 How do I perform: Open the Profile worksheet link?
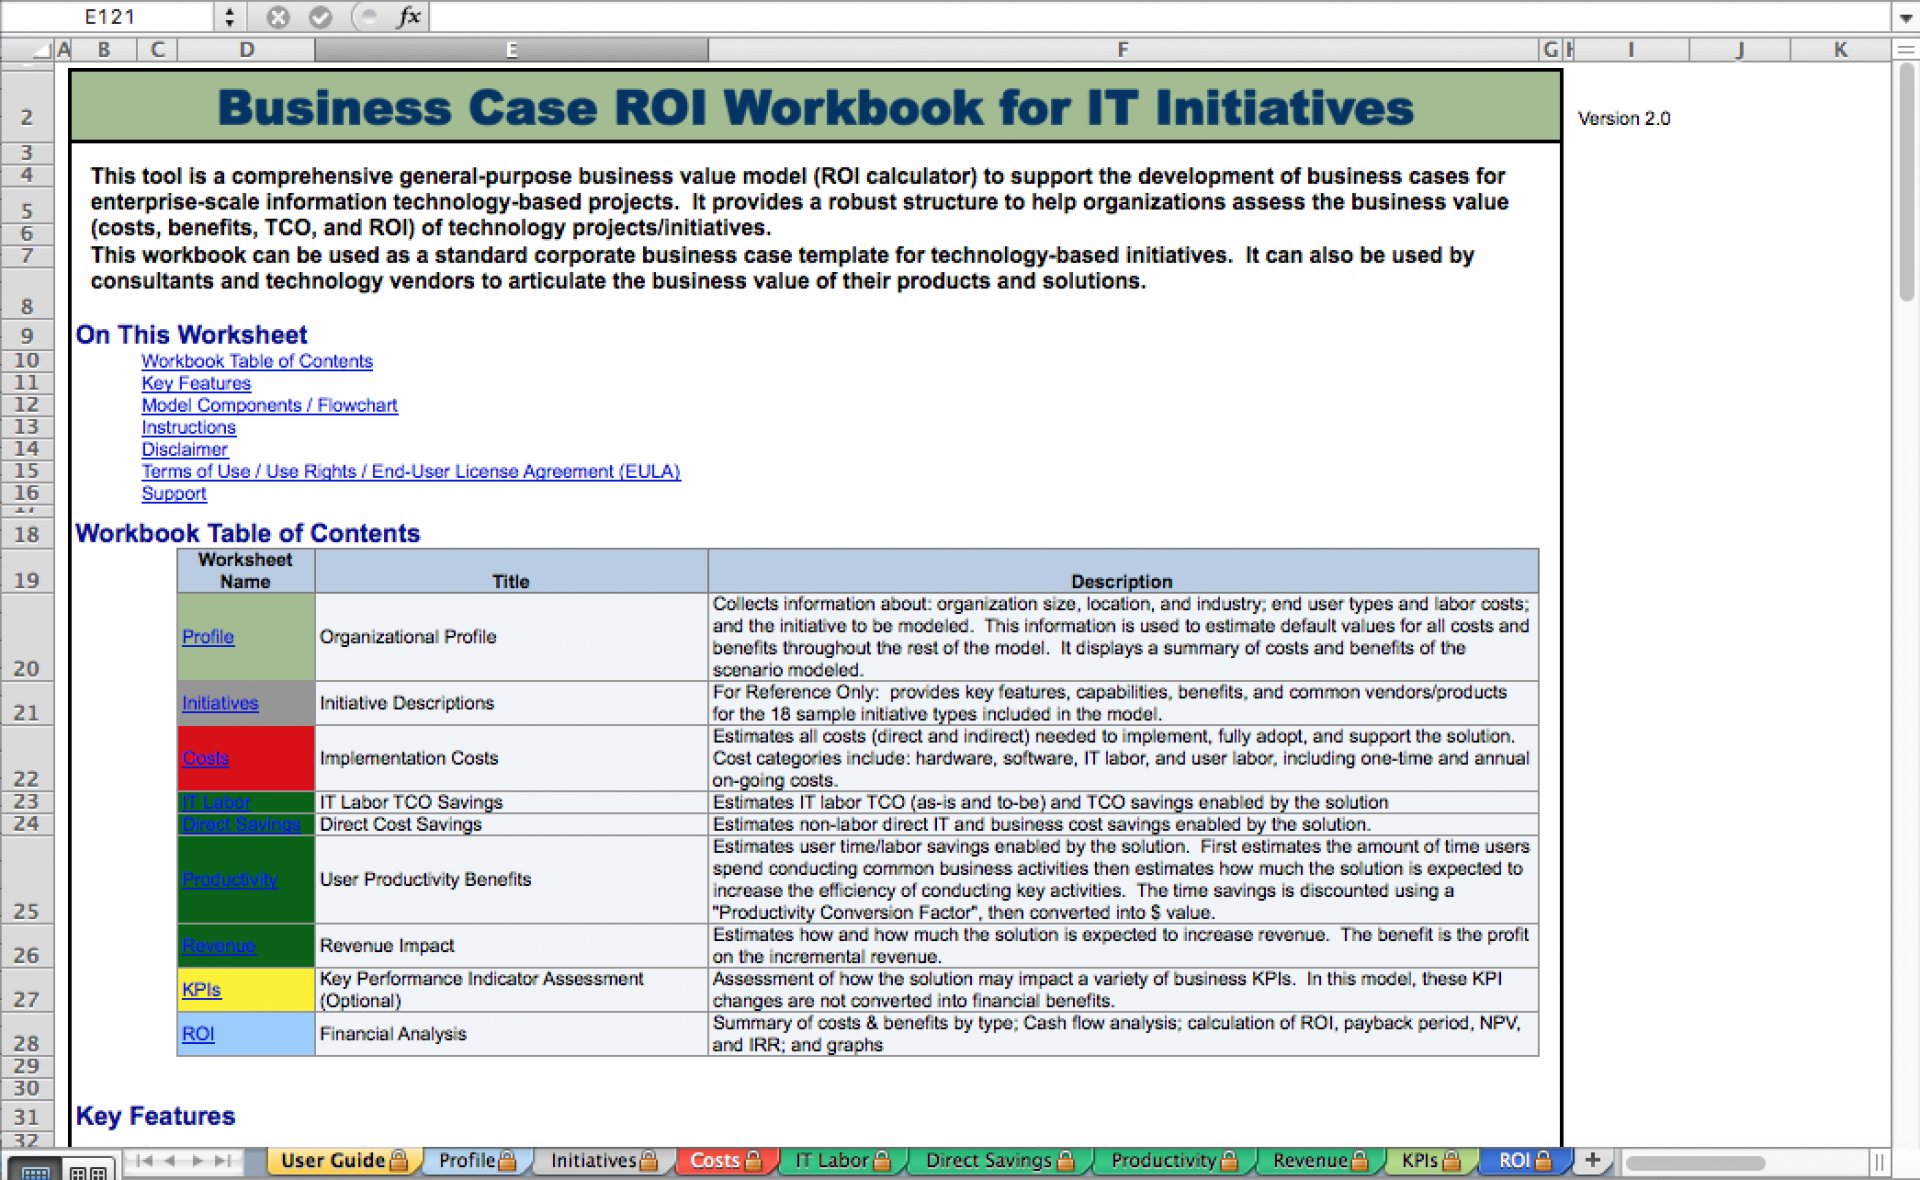click(208, 637)
